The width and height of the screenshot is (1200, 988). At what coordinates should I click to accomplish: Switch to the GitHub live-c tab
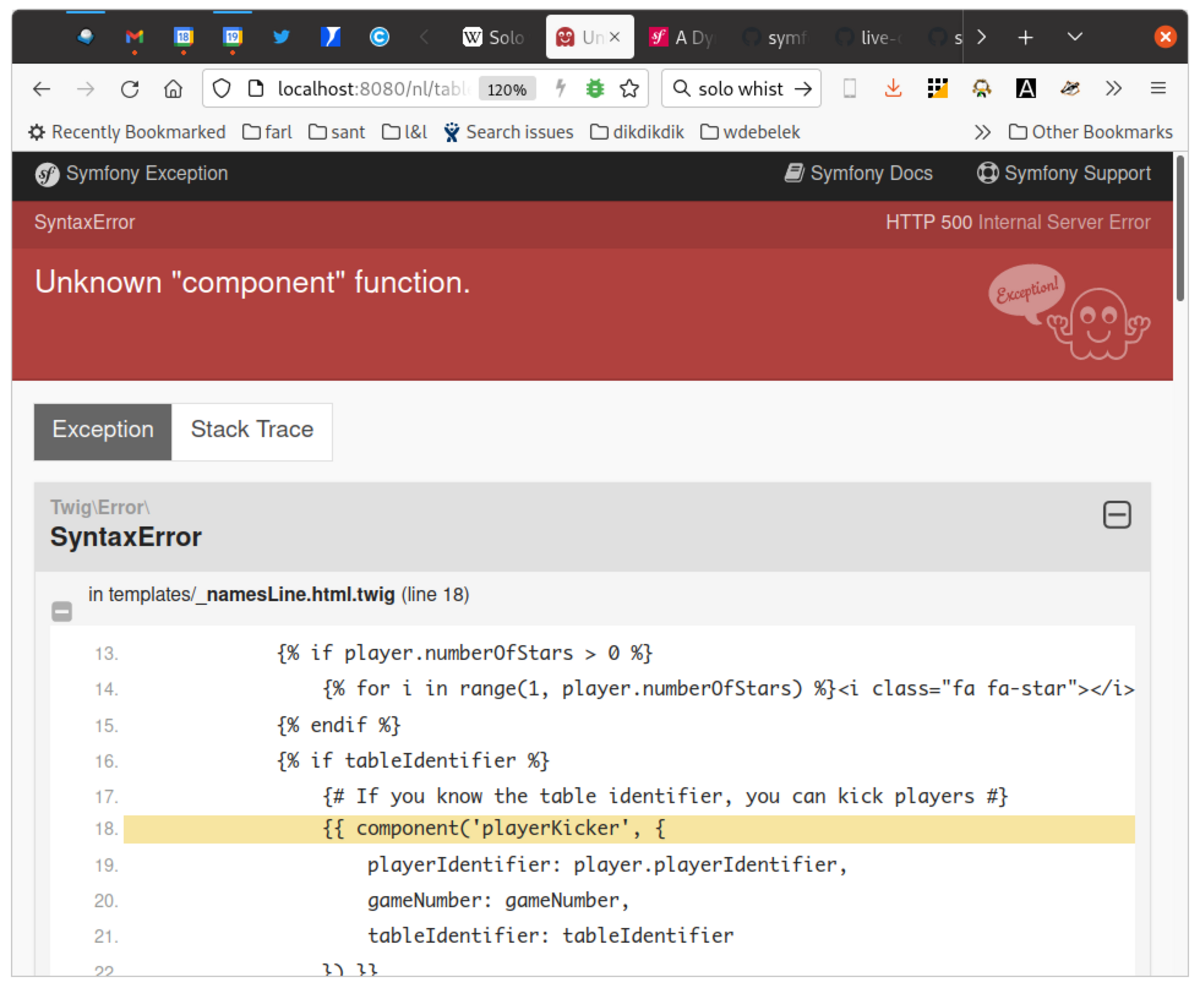point(870,37)
